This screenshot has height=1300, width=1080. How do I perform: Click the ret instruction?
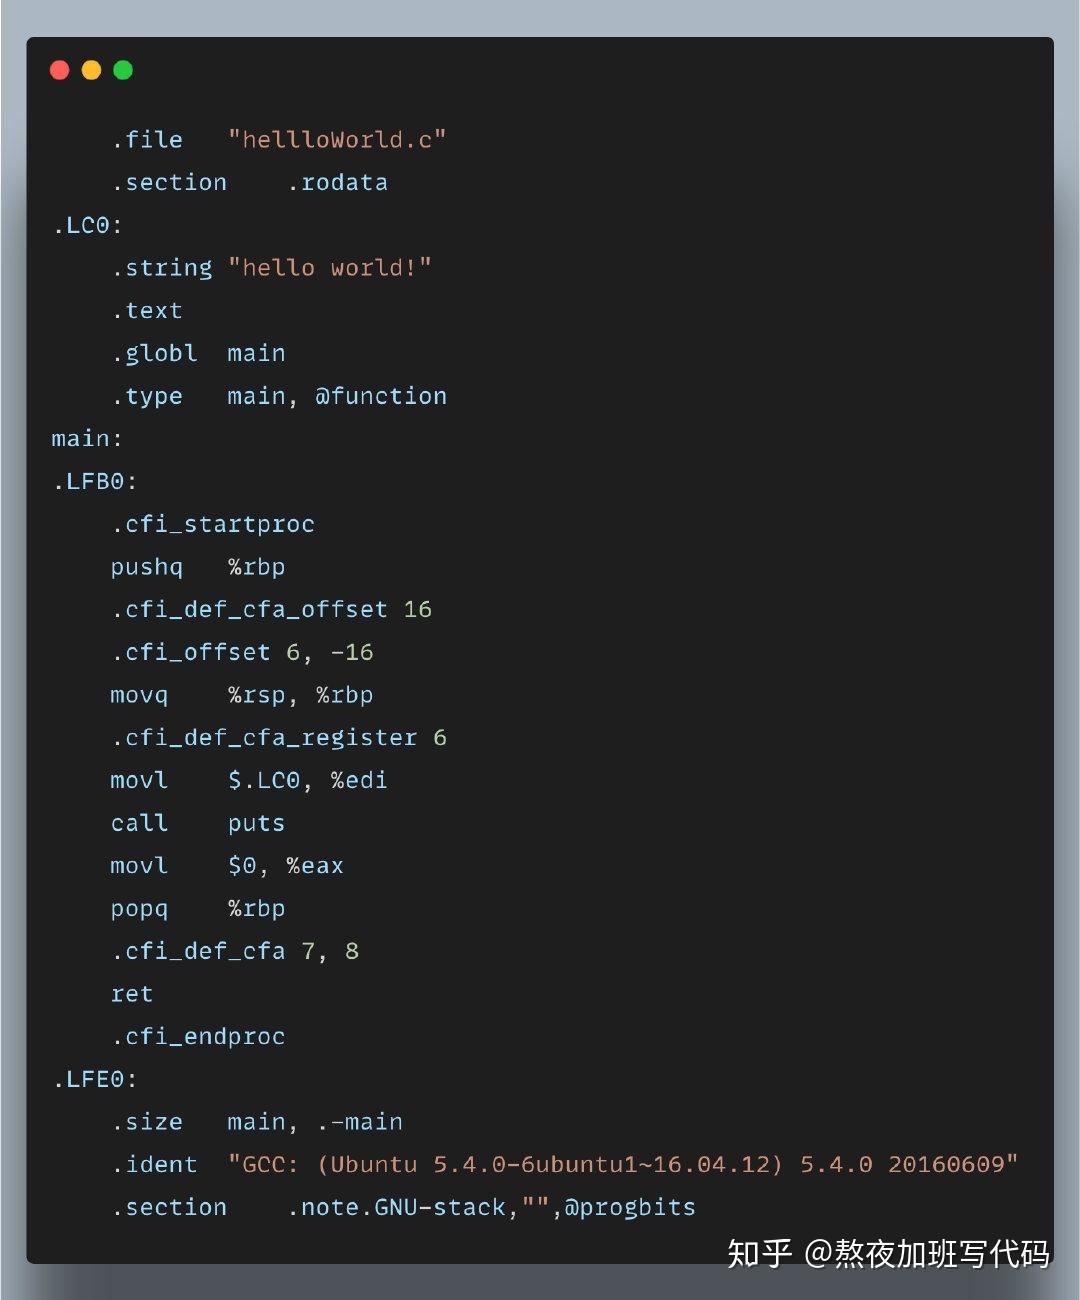pos(132,994)
